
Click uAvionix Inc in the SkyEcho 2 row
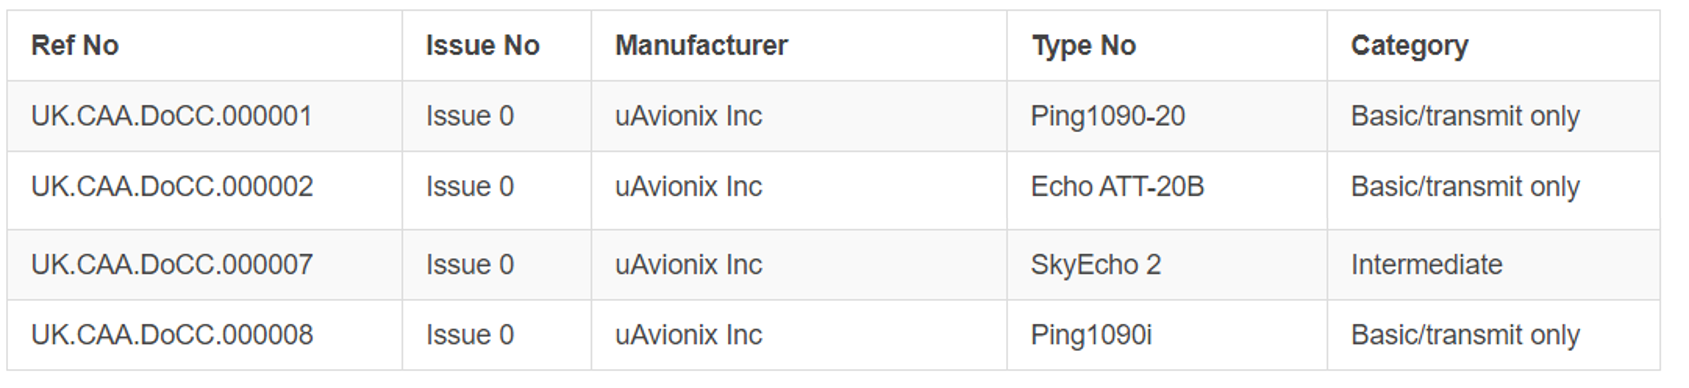(688, 265)
